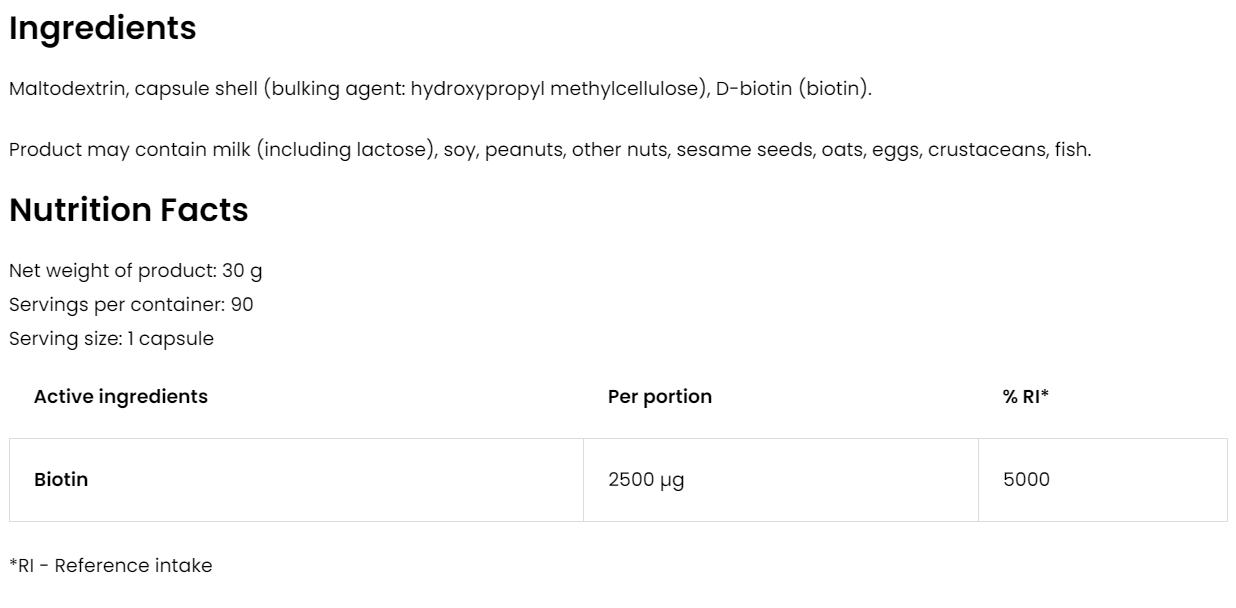The image size is (1236, 608).
Task: Click the Per portion column header
Action: 660,396
